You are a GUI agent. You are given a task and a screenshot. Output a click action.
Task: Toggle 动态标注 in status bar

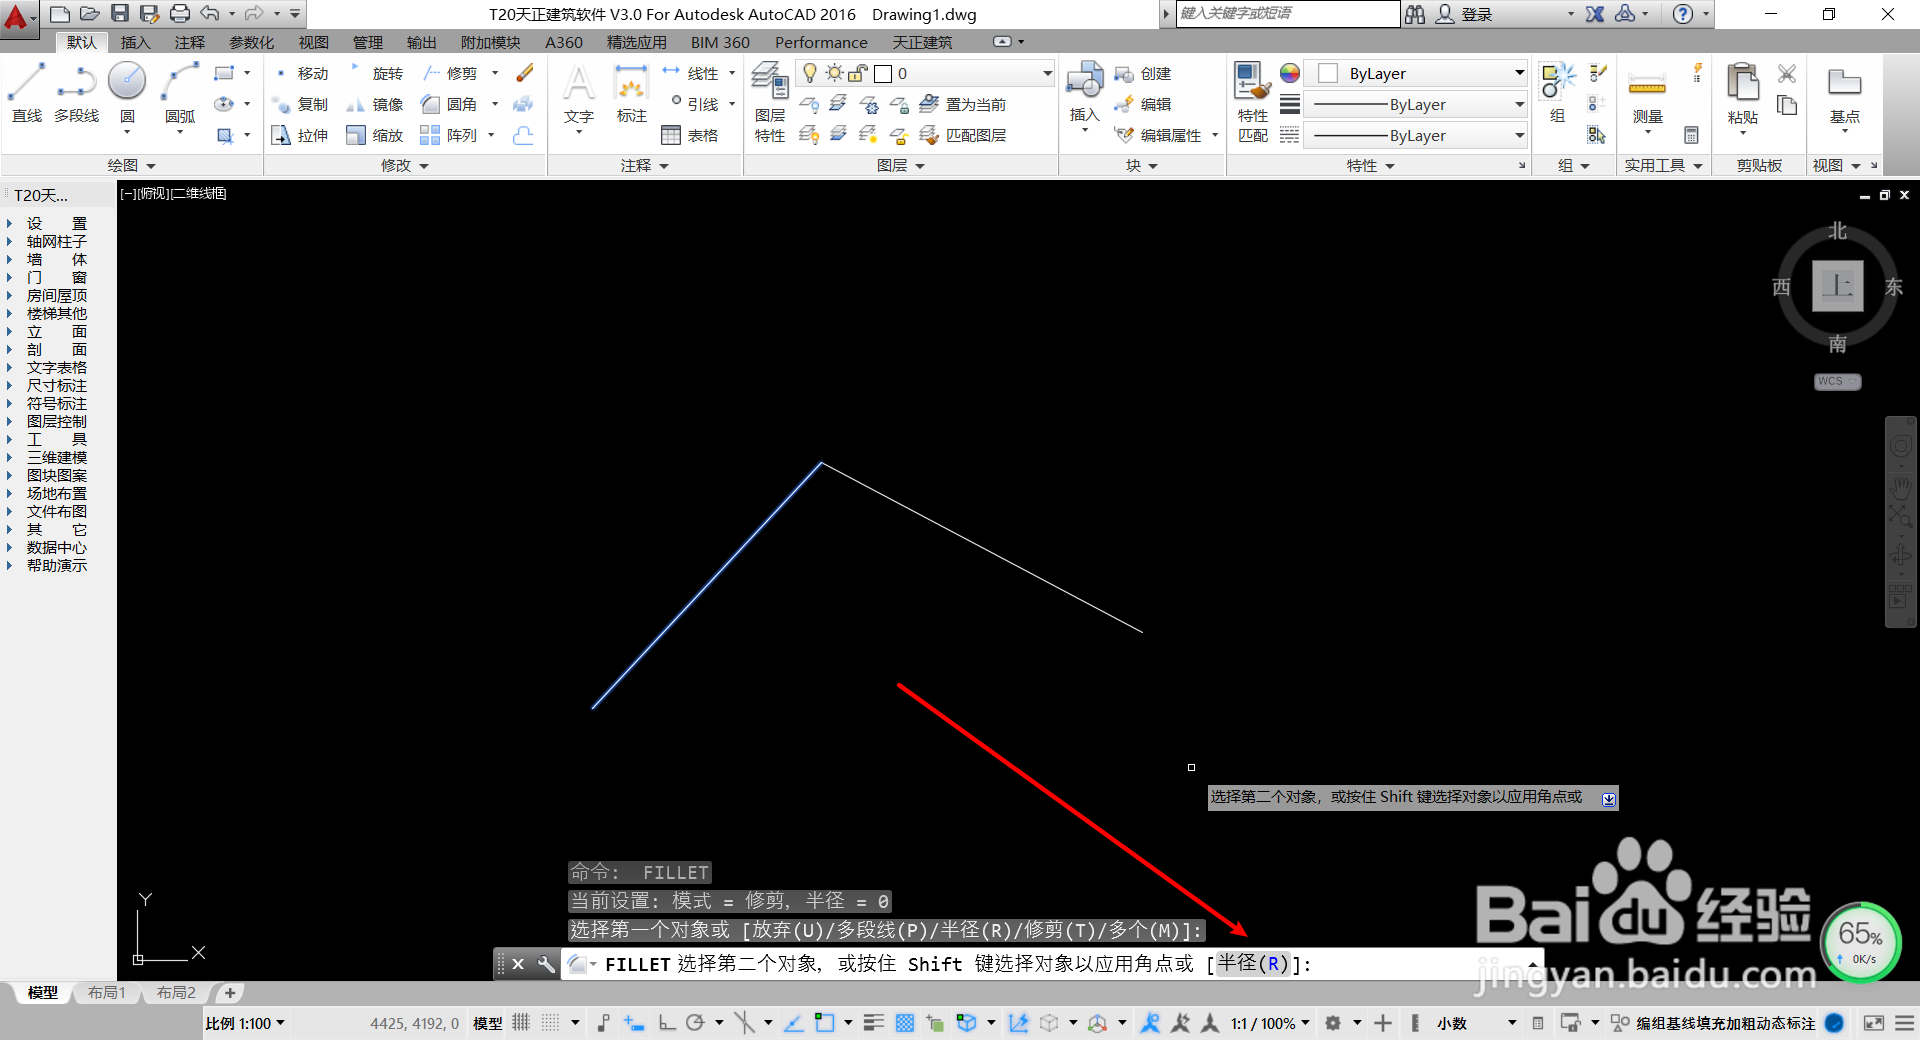[1786, 1023]
